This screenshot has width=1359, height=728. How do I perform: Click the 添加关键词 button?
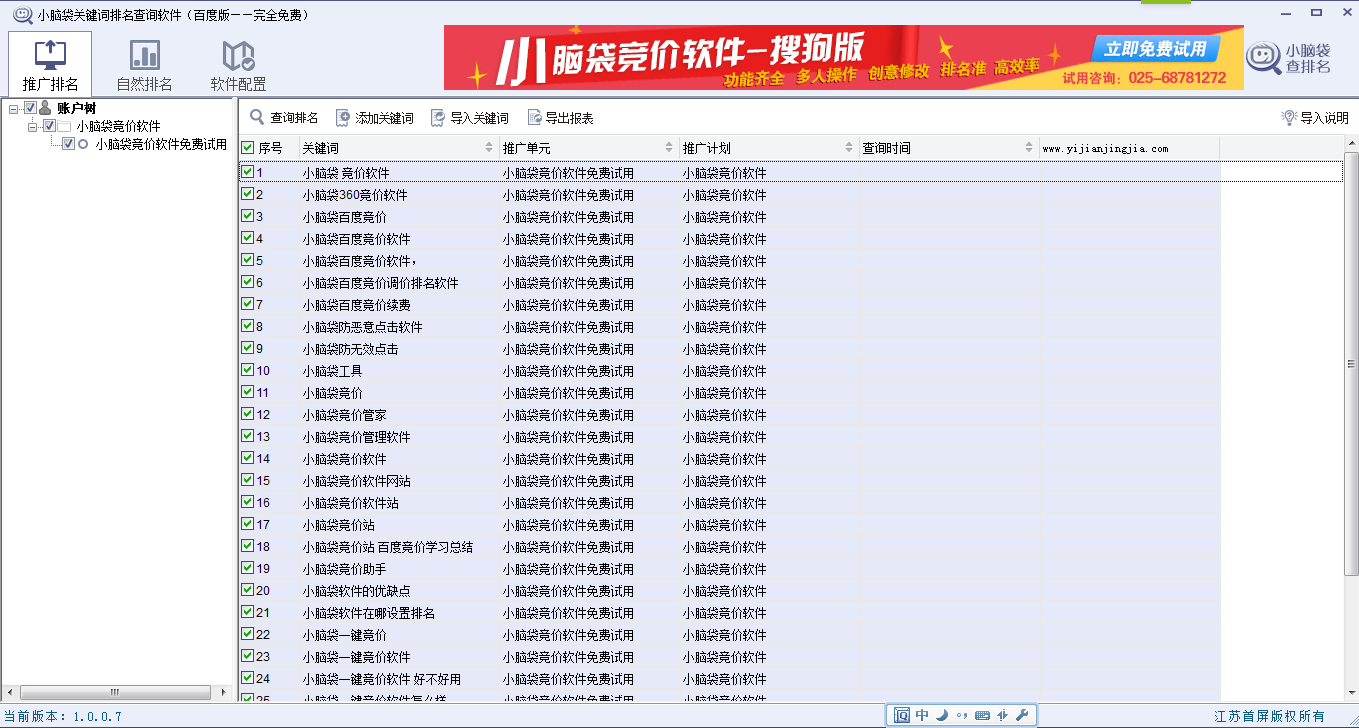[375, 118]
